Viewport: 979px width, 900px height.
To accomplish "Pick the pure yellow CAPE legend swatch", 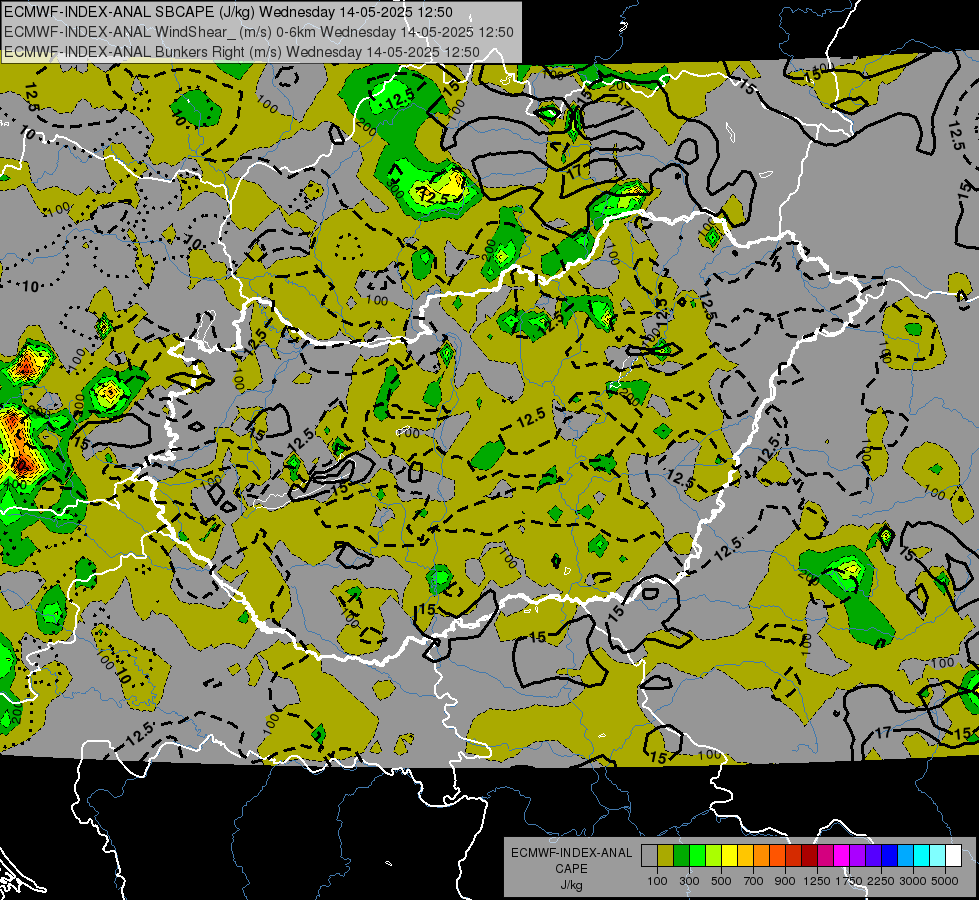I will tap(729, 856).
